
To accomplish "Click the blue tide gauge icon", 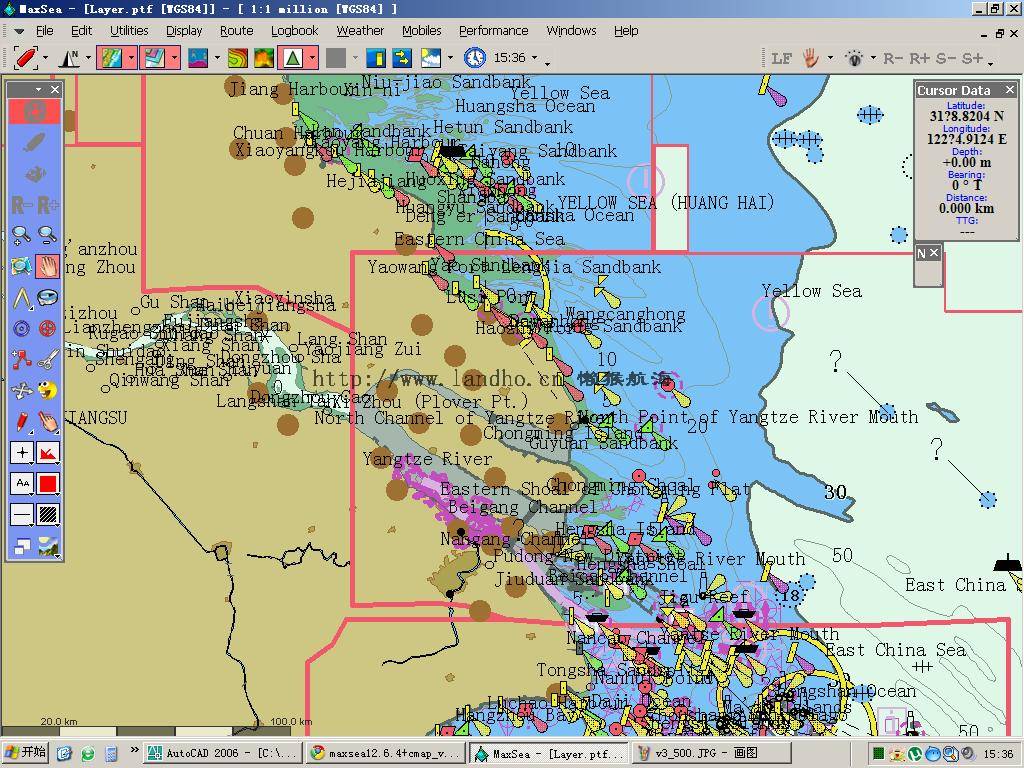I will point(376,57).
